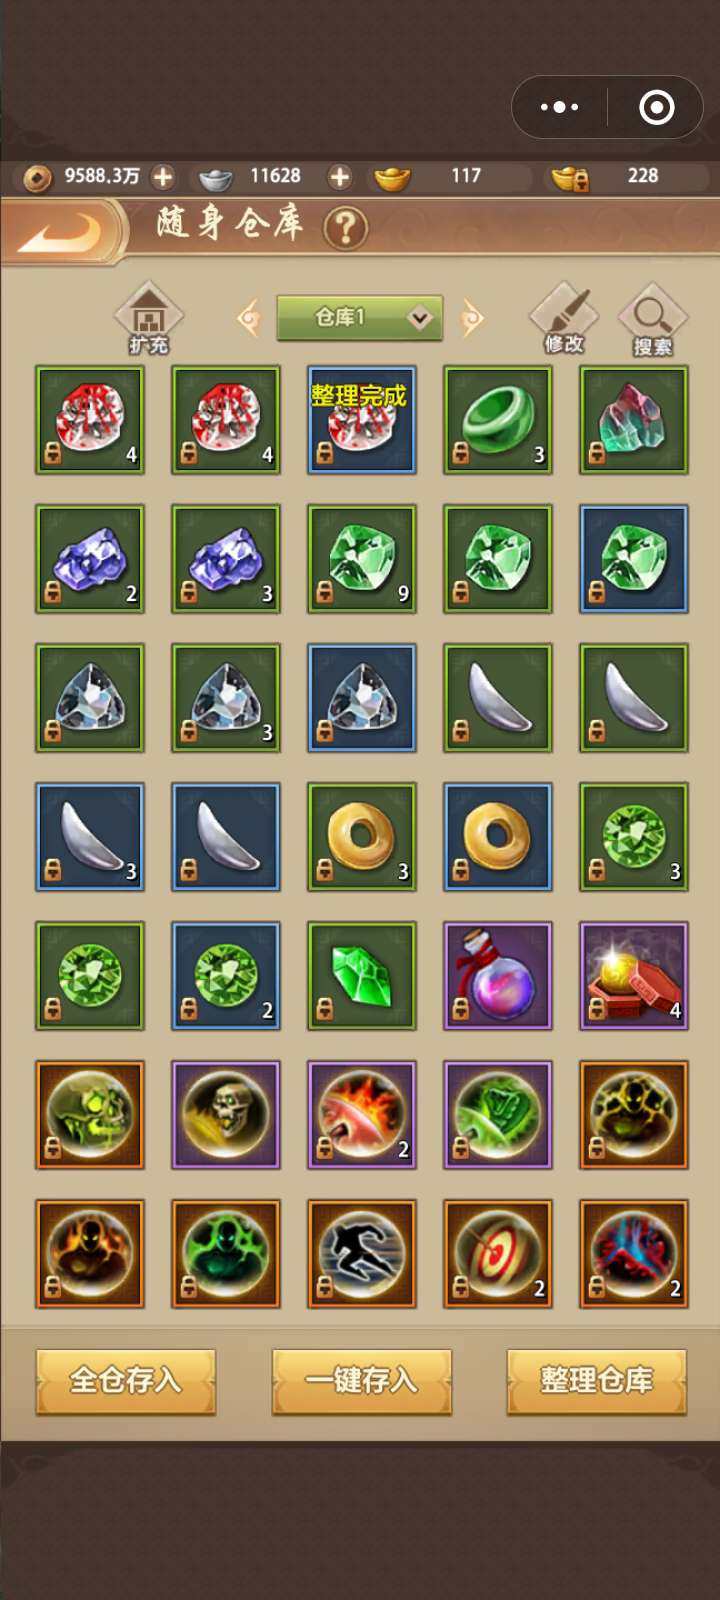
Task: Select the green jade ring item
Action: [x=498, y=420]
